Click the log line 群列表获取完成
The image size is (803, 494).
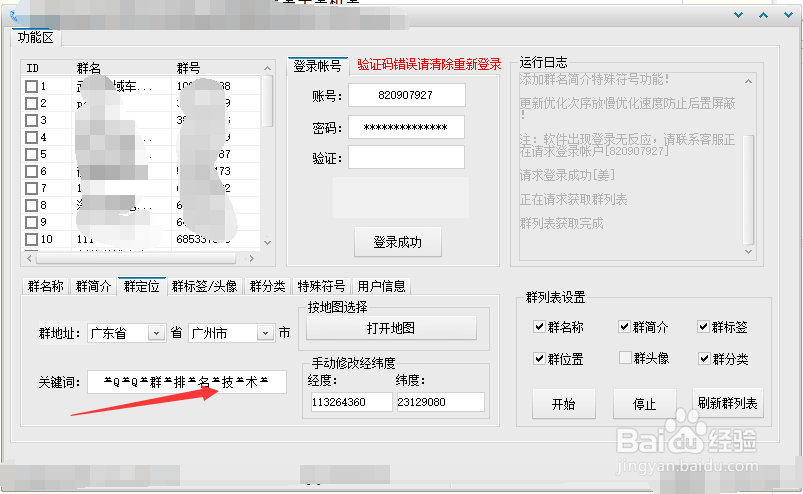click(562, 224)
